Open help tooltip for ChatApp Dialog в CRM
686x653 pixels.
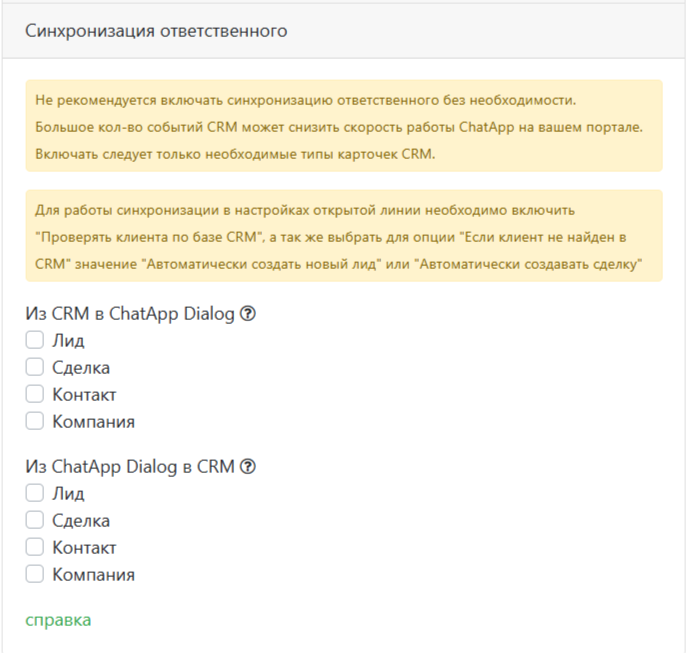point(249,467)
